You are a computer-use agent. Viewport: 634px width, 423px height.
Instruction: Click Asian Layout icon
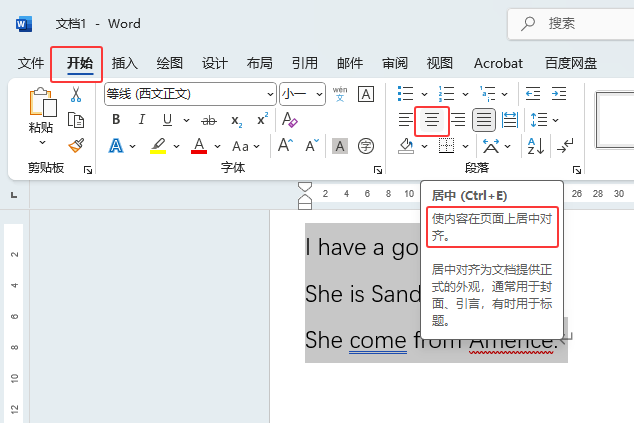(491, 146)
